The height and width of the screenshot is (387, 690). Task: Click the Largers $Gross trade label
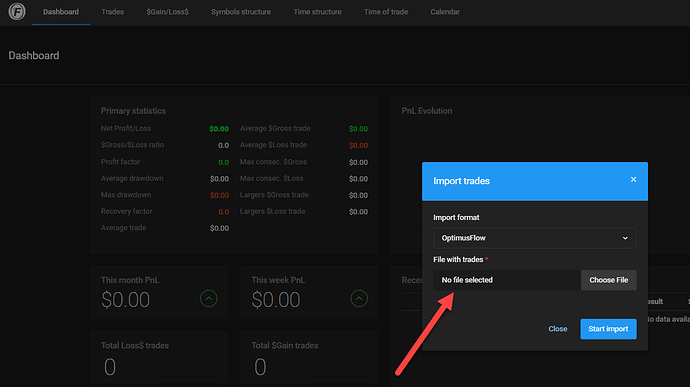274,195
